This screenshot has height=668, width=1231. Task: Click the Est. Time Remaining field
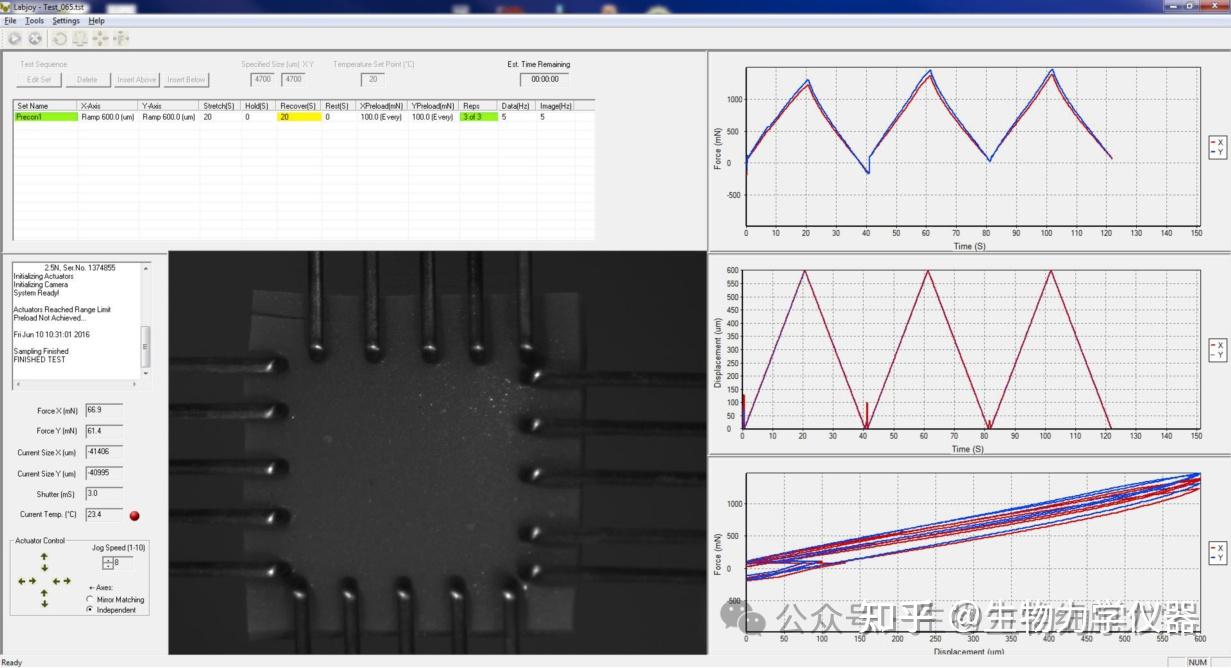click(x=544, y=79)
